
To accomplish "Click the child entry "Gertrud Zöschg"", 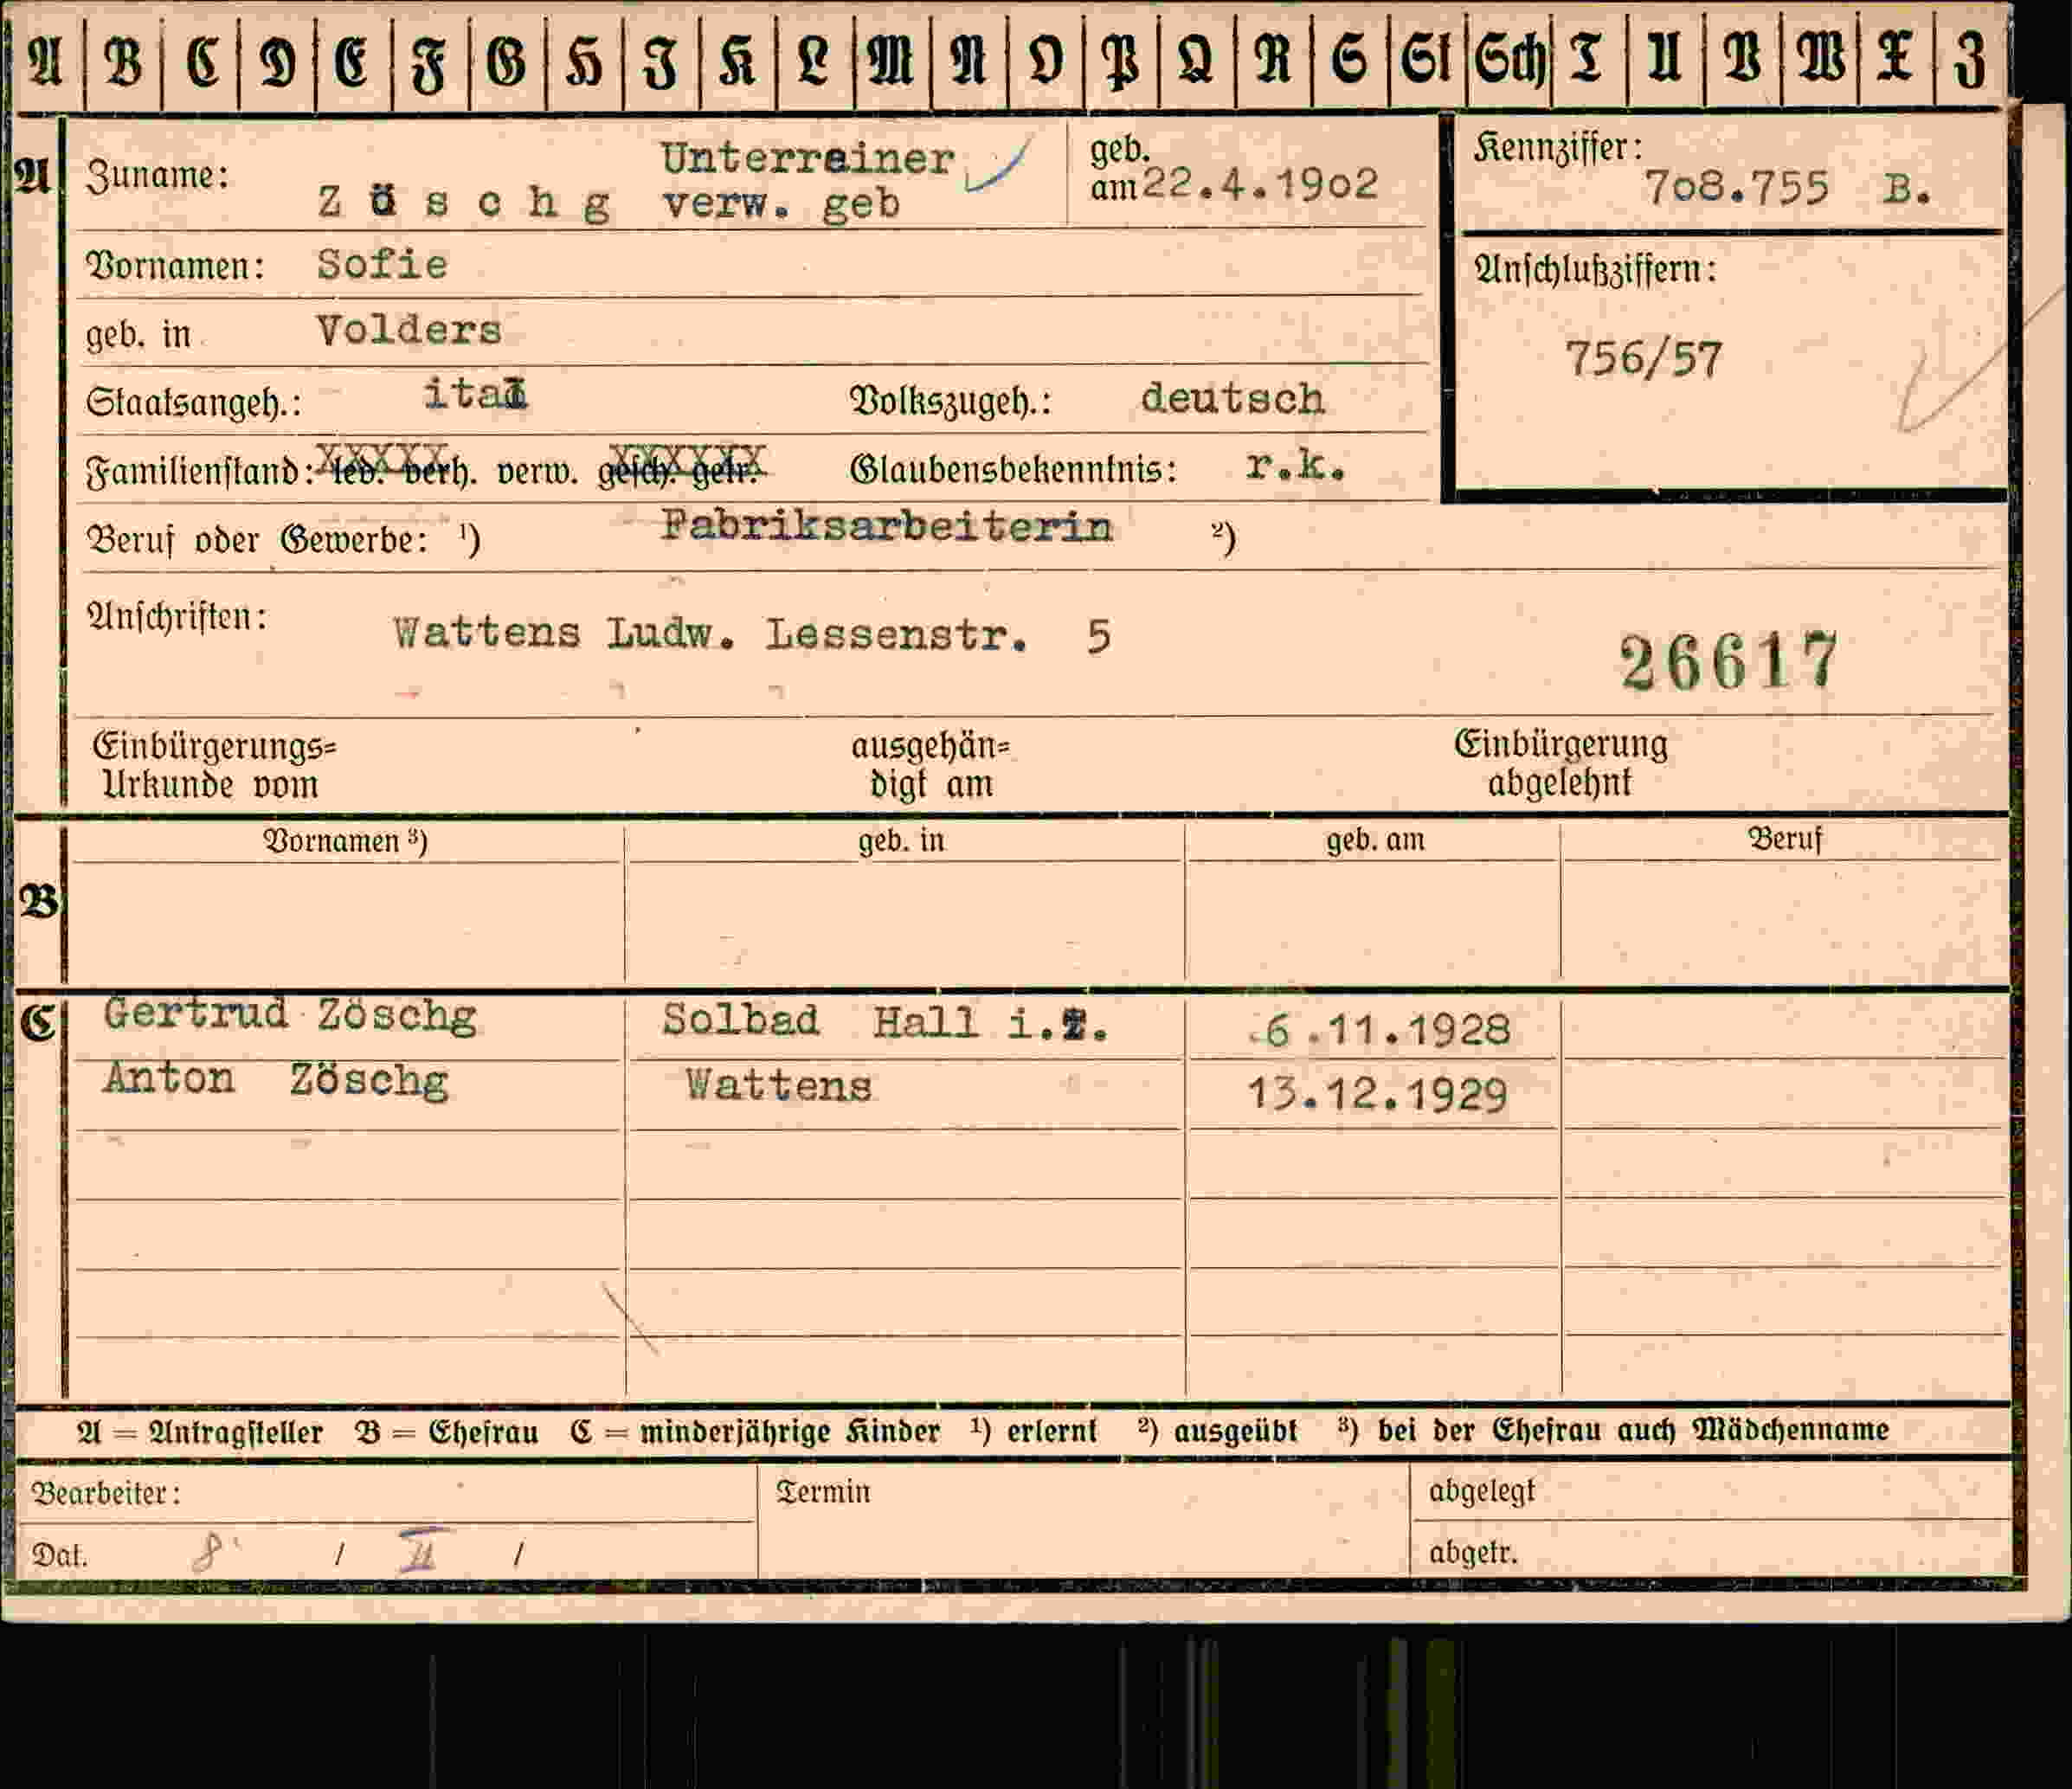I will click(290, 1015).
